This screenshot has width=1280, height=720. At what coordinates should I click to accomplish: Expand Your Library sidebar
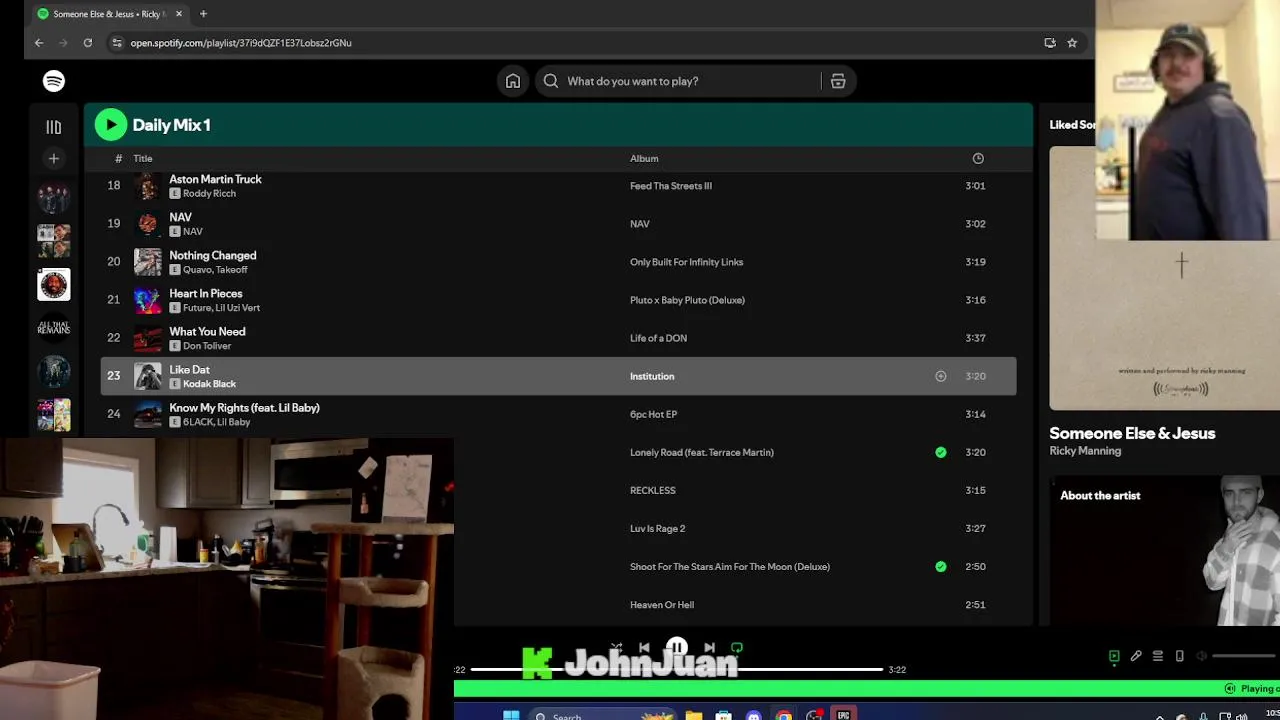54,127
